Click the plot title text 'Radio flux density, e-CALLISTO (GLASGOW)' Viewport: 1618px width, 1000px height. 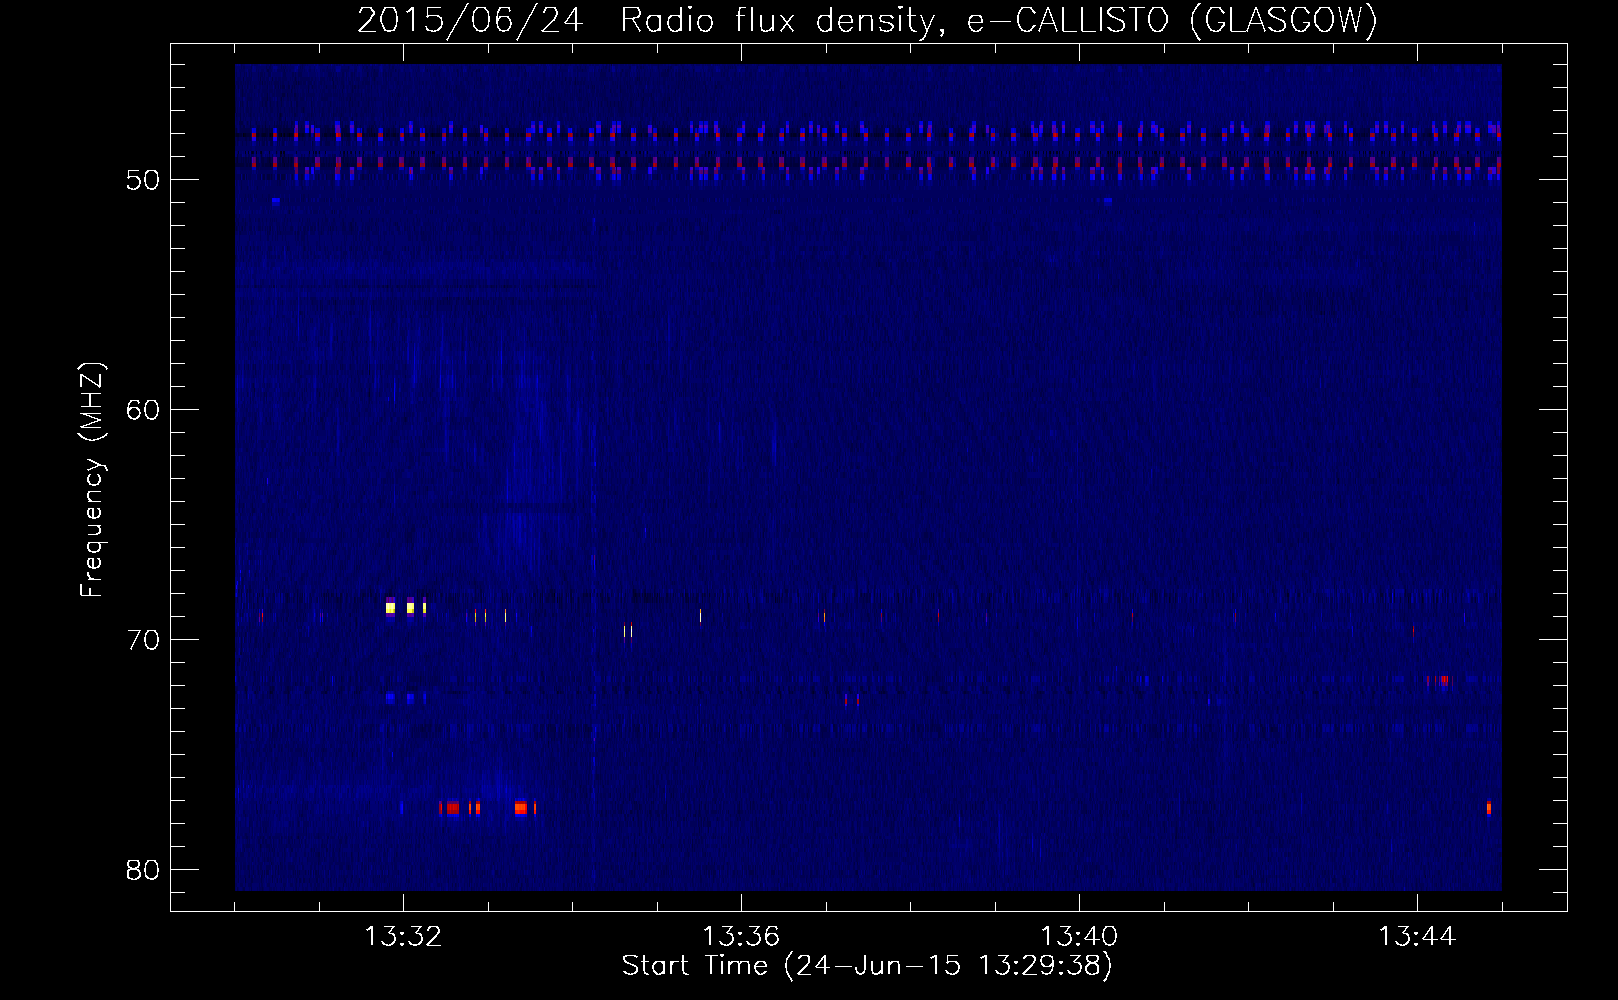click(x=998, y=20)
